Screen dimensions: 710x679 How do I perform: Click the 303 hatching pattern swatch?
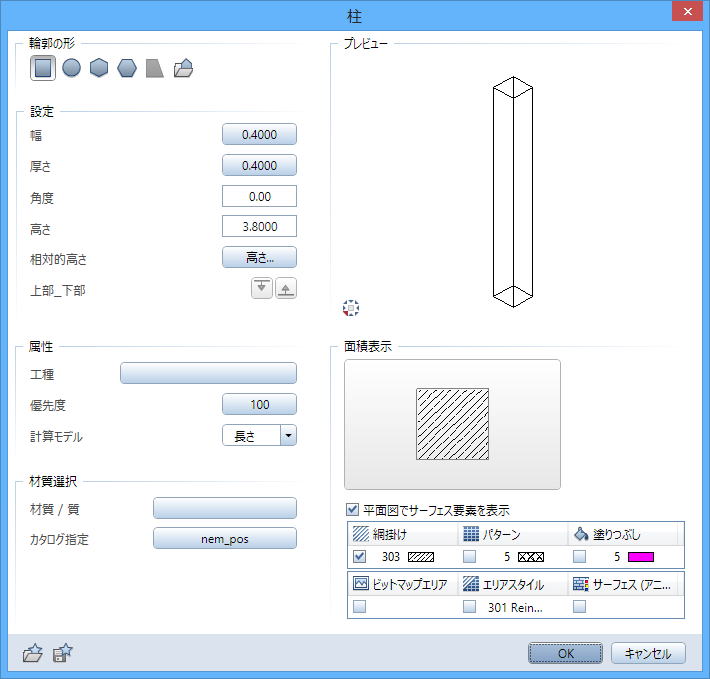pos(421,557)
